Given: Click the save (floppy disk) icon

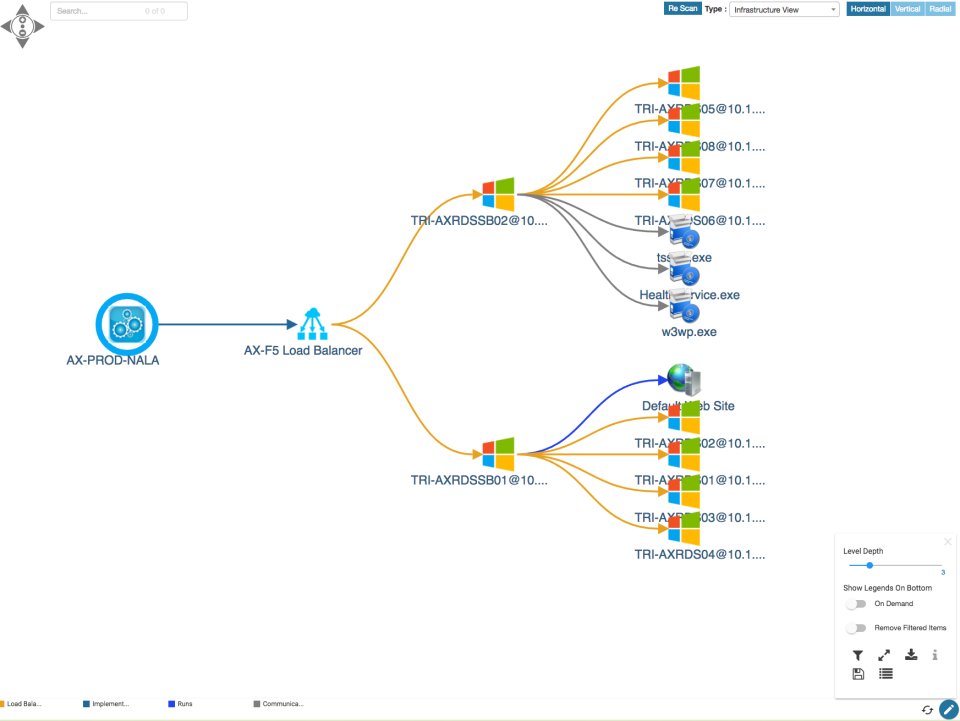Looking at the screenshot, I should (857, 673).
